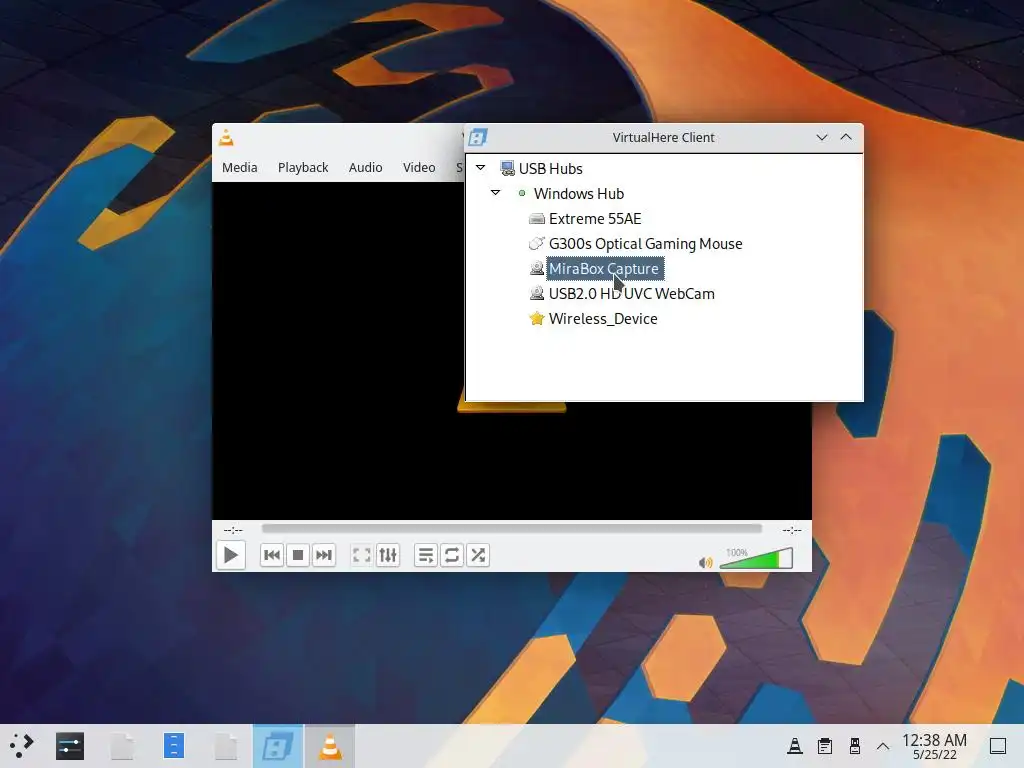
Task: Open the removable devices tray icon
Action: point(854,746)
